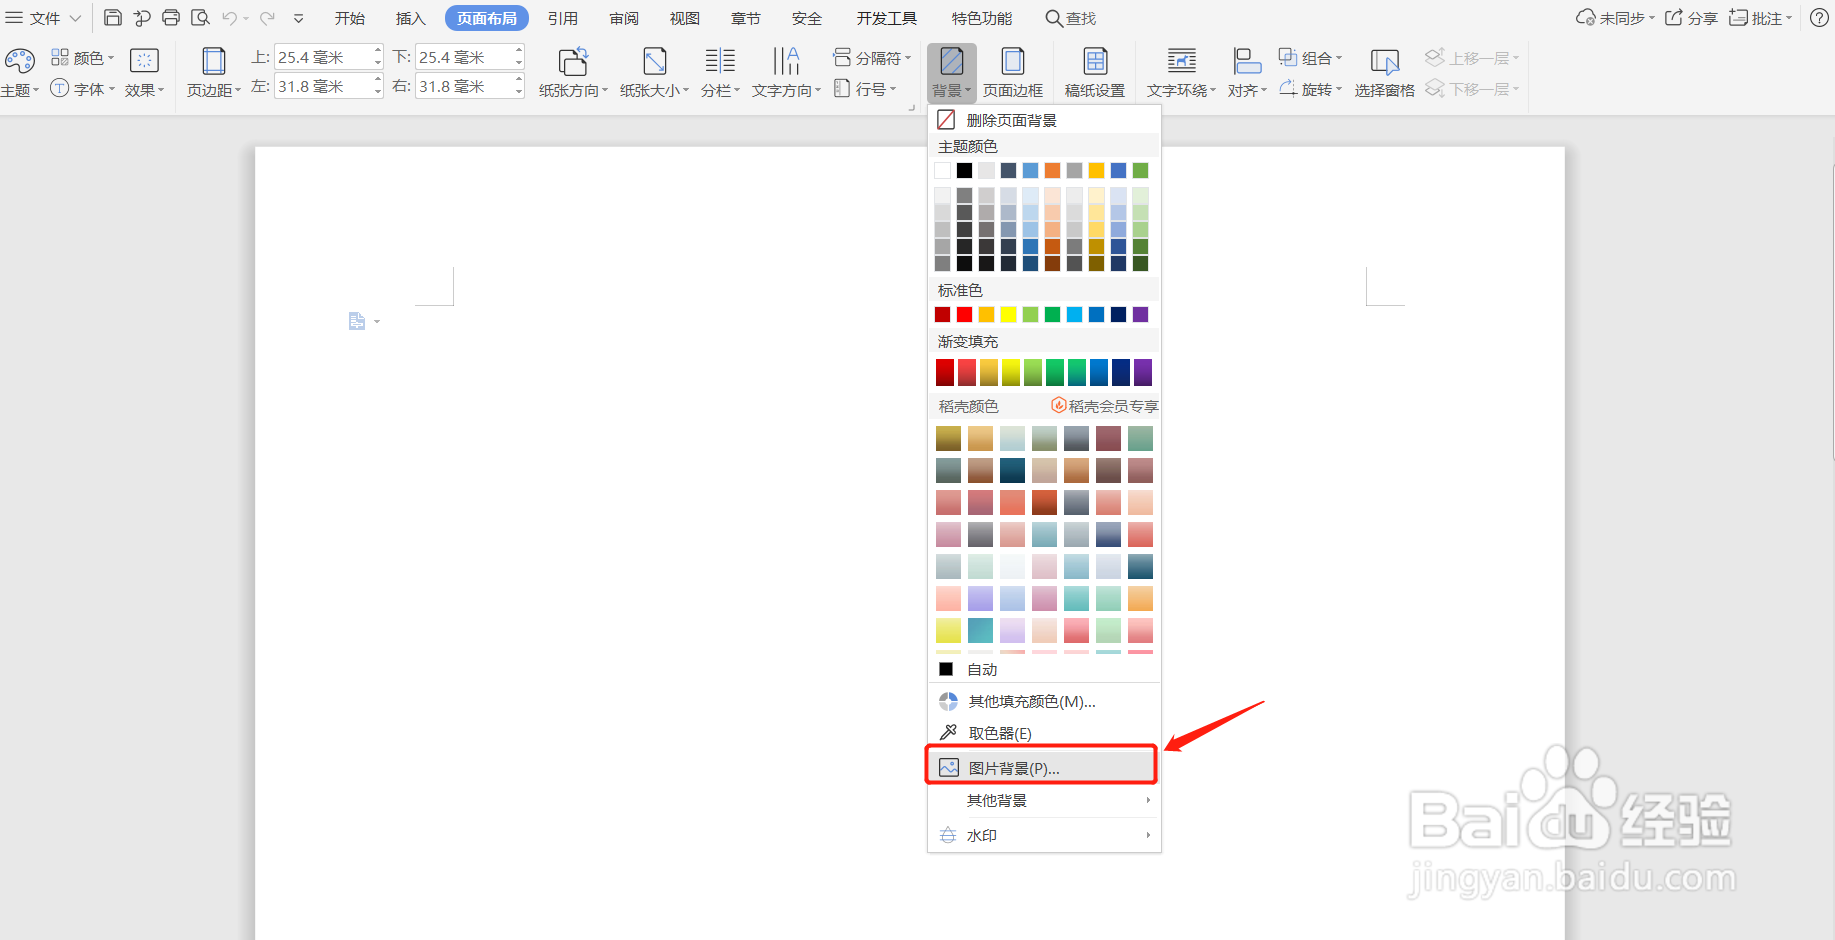Click the 分栏 columns icon

[720, 61]
